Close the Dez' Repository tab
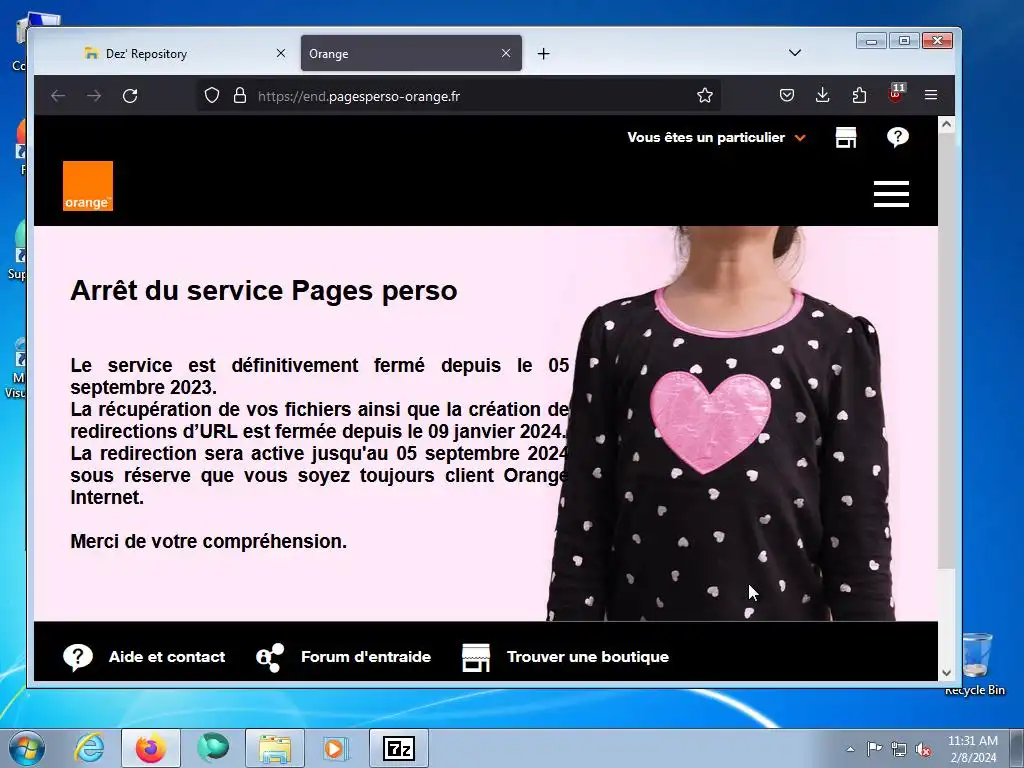 (x=281, y=53)
